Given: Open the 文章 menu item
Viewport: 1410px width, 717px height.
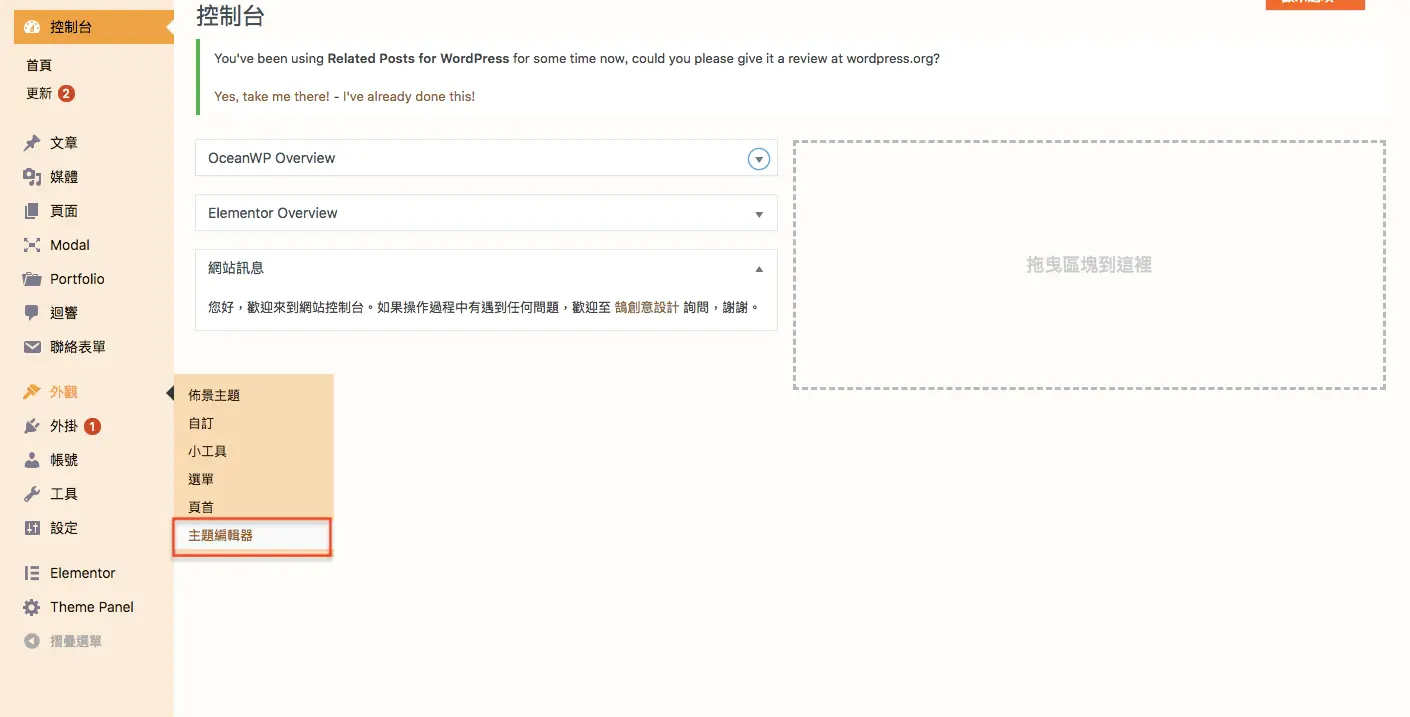Looking at the screenshot, I should pyautogui.click(x=64, y=143).
